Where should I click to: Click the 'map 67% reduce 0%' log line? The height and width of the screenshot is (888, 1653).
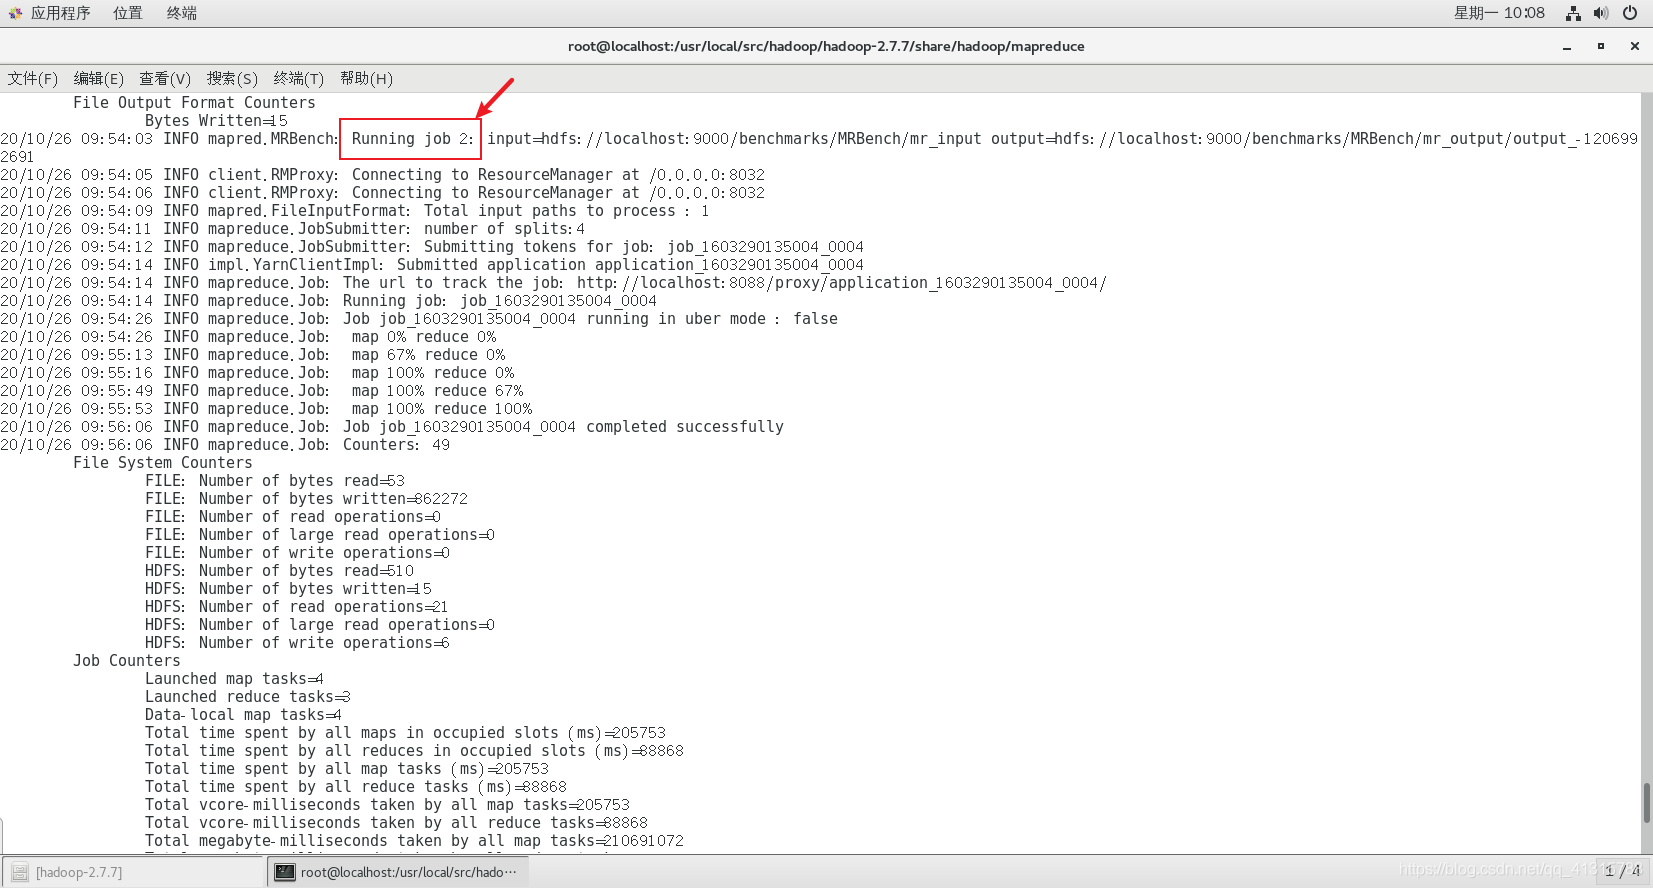pyautogui.click(x=253, y=355)
